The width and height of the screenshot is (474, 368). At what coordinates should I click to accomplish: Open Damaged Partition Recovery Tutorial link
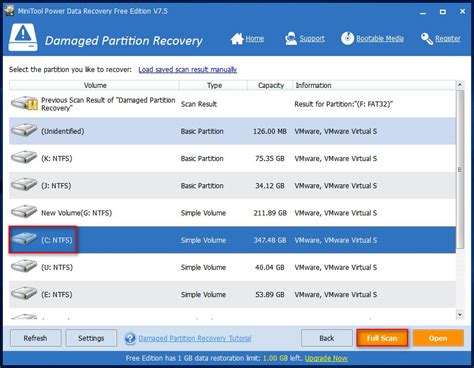[x=195, y=338]
